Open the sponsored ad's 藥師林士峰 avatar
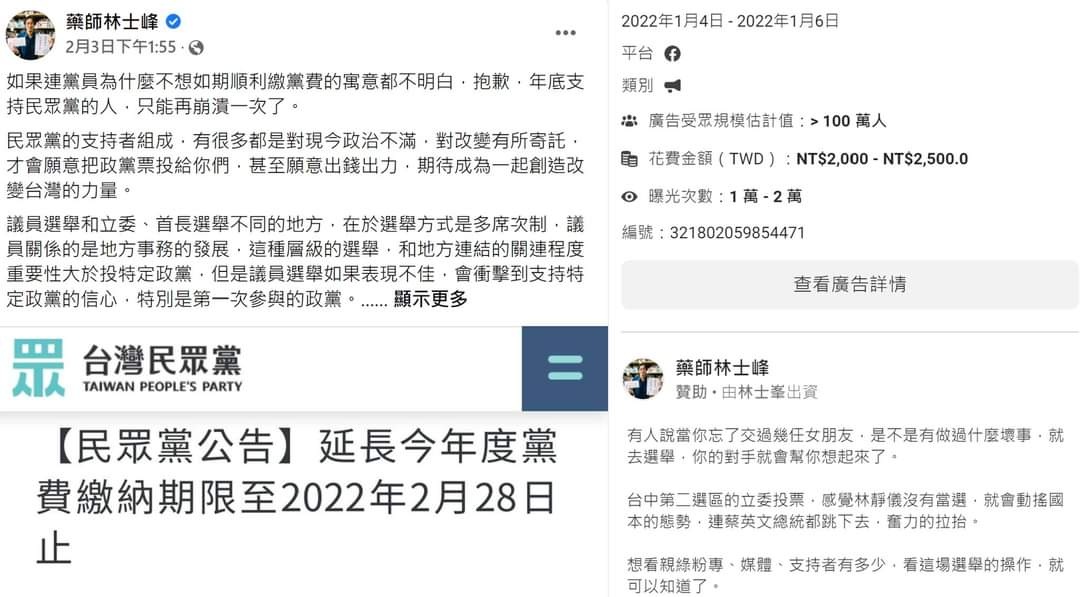The height and width of the screenshot is (597, 1080). [x=643, y=379]
